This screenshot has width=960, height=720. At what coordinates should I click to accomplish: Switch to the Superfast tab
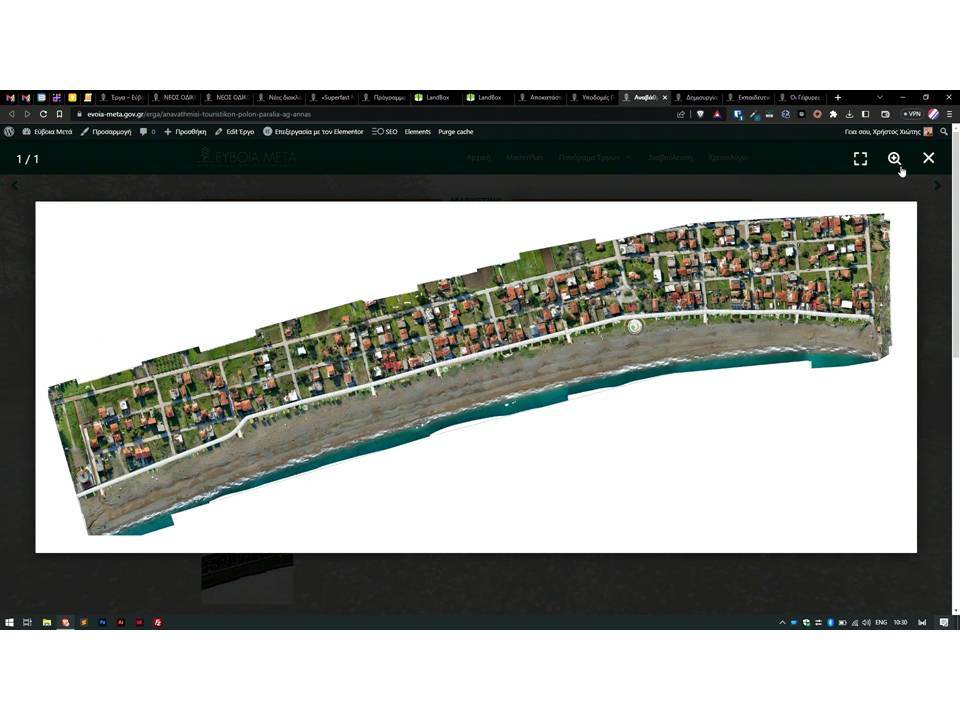331,97
